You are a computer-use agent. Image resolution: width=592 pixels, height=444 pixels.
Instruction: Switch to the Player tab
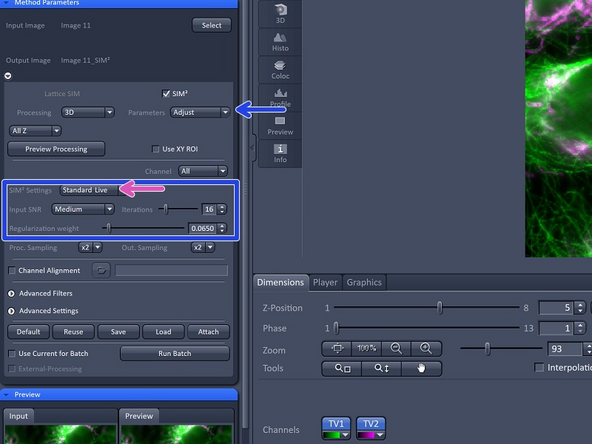[325, 282]
